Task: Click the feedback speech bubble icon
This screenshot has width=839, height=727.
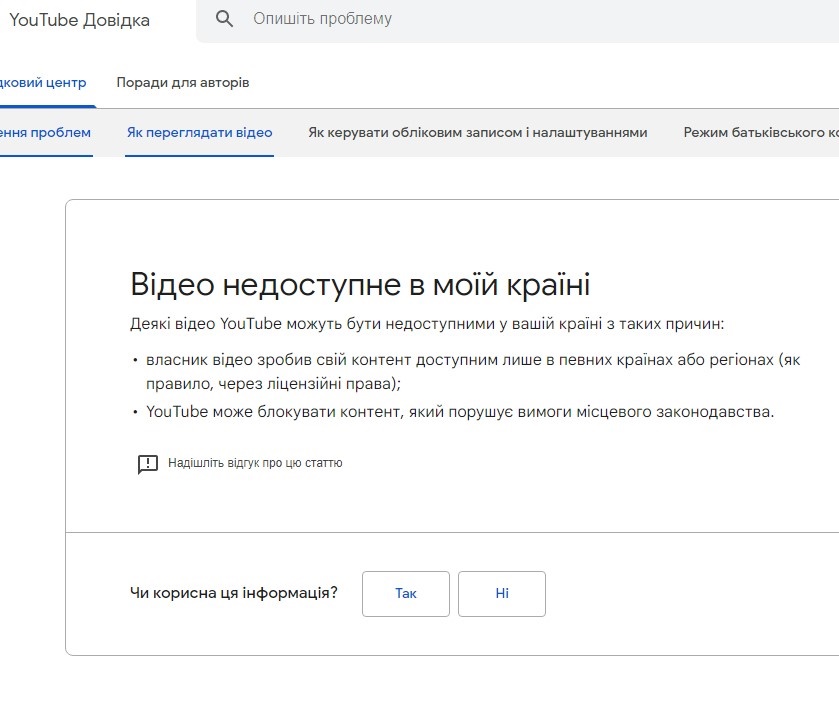Action: [148, 464]
